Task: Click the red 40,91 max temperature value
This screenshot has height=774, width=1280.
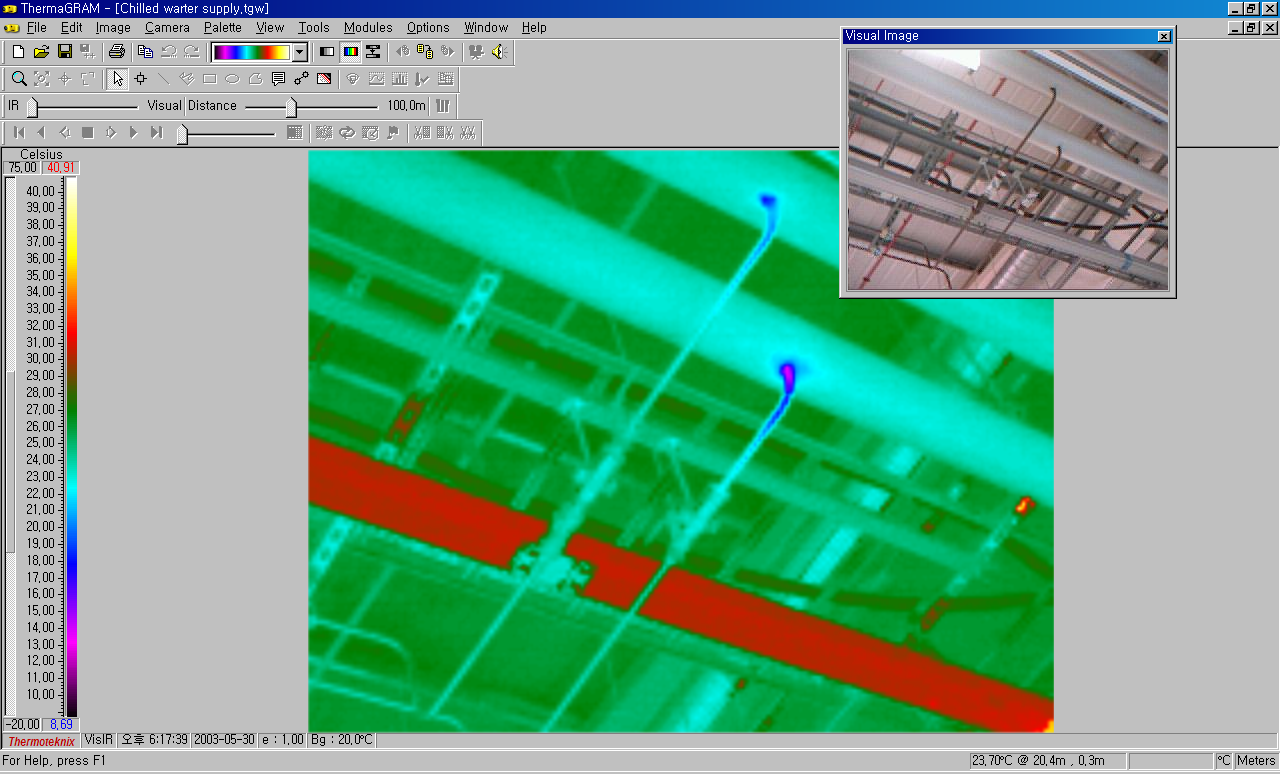Action: [60, 167]
